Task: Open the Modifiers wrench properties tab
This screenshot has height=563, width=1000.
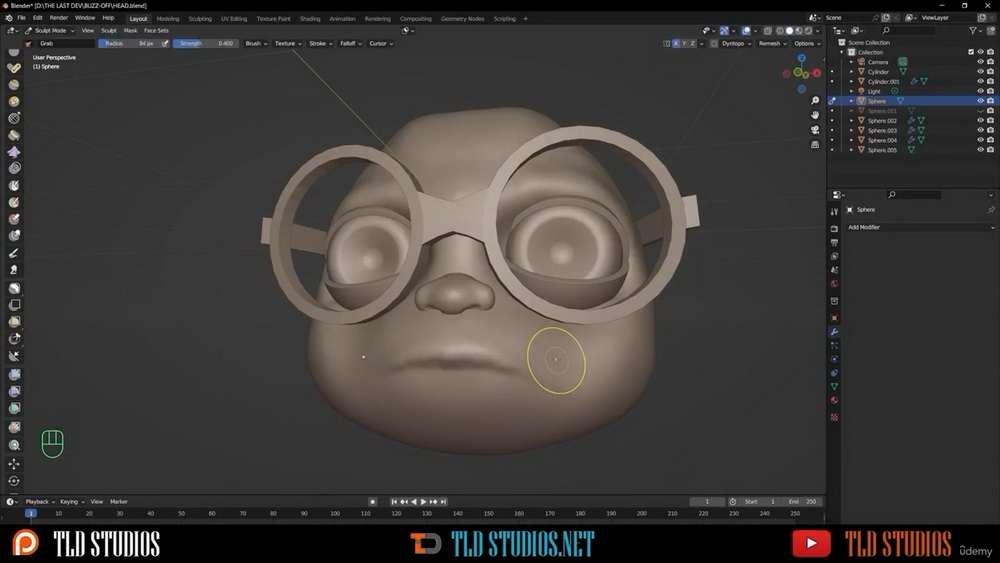Action: point(834,332)
